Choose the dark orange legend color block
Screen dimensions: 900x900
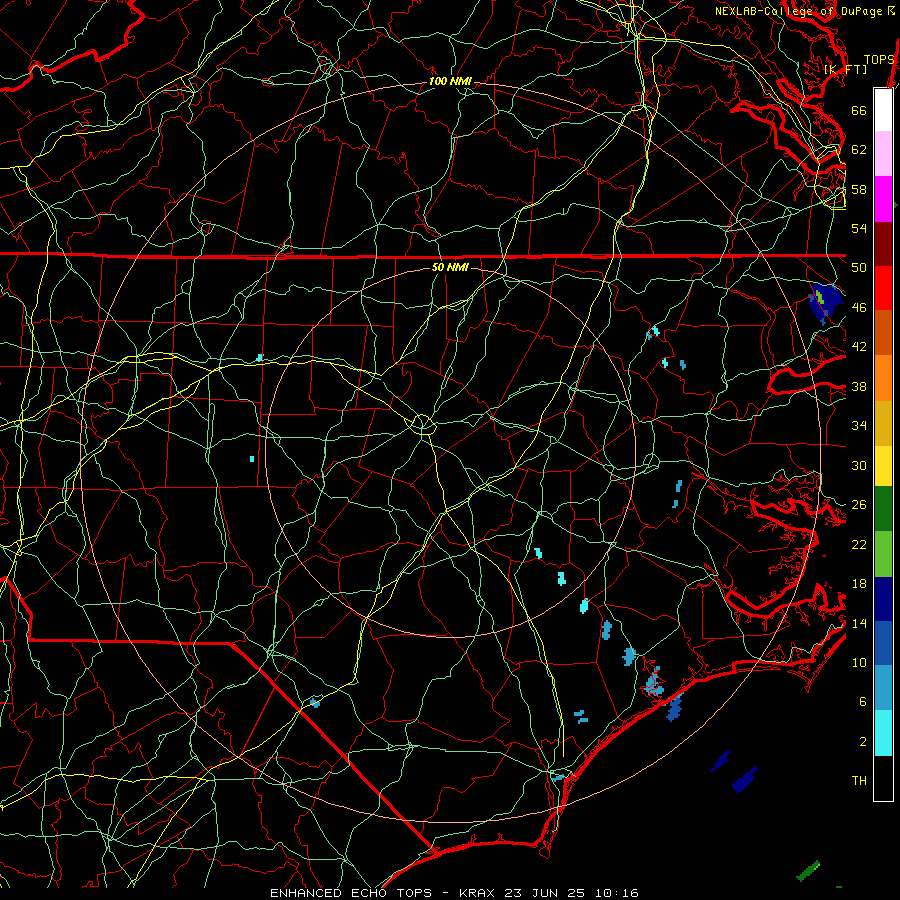[883, 333]
